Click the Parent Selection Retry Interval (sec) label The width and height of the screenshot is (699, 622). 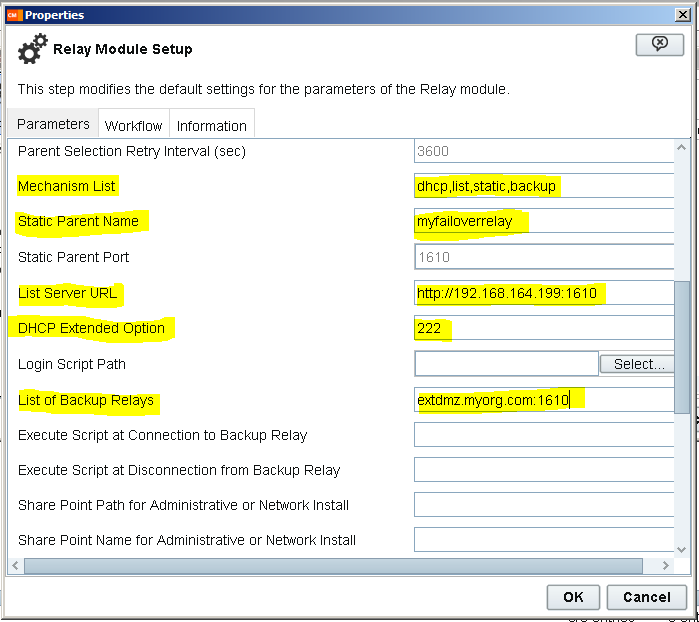pos(132,152)
